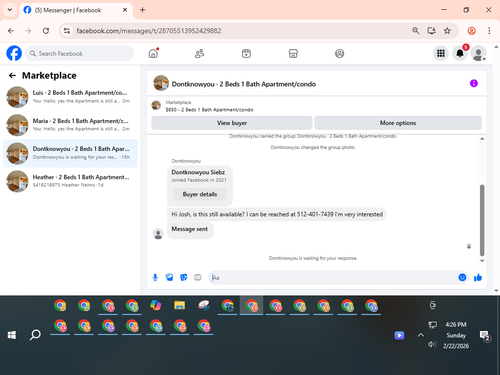Open the Windows Start menu
Screen dimensions: 500x375
point(12,335)
